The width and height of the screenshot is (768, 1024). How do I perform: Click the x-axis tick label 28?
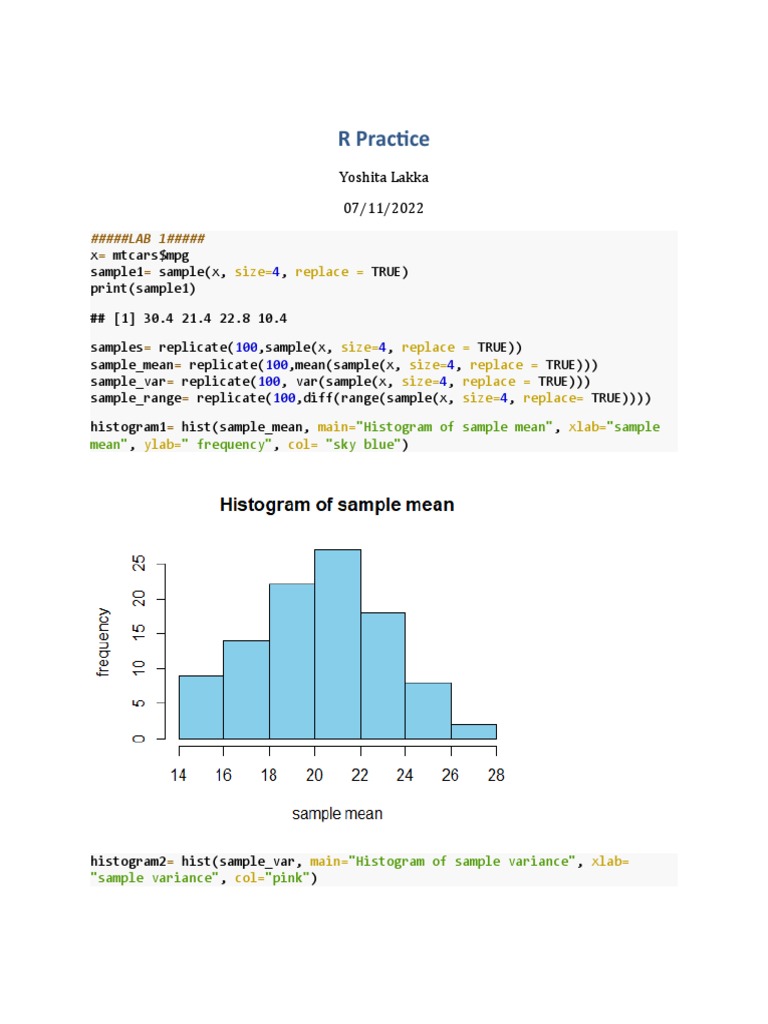[496, 775]
